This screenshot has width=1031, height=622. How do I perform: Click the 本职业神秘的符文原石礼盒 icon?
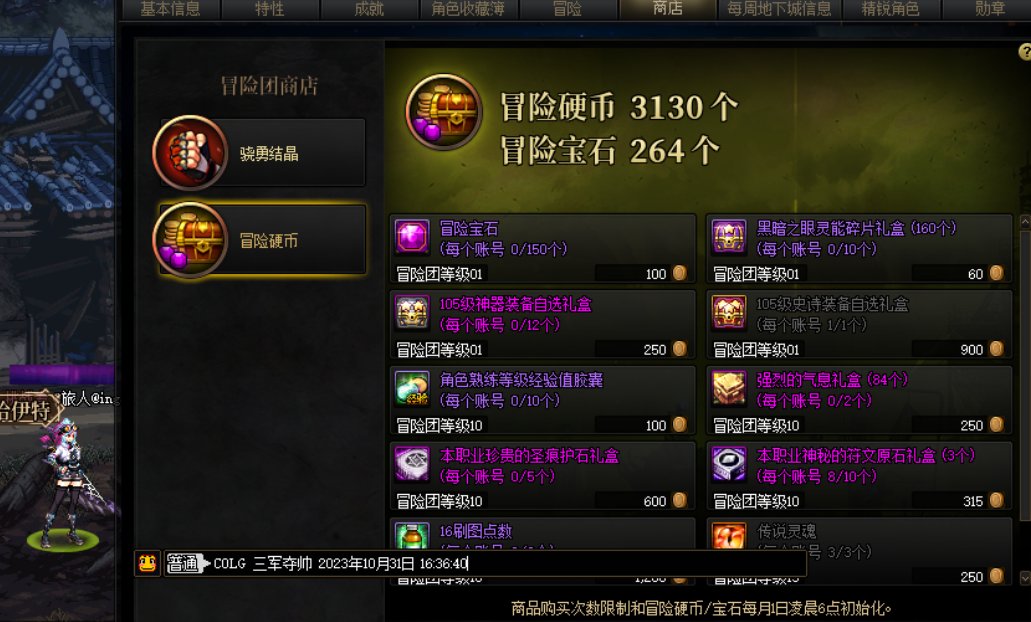[x=729, y=464]
